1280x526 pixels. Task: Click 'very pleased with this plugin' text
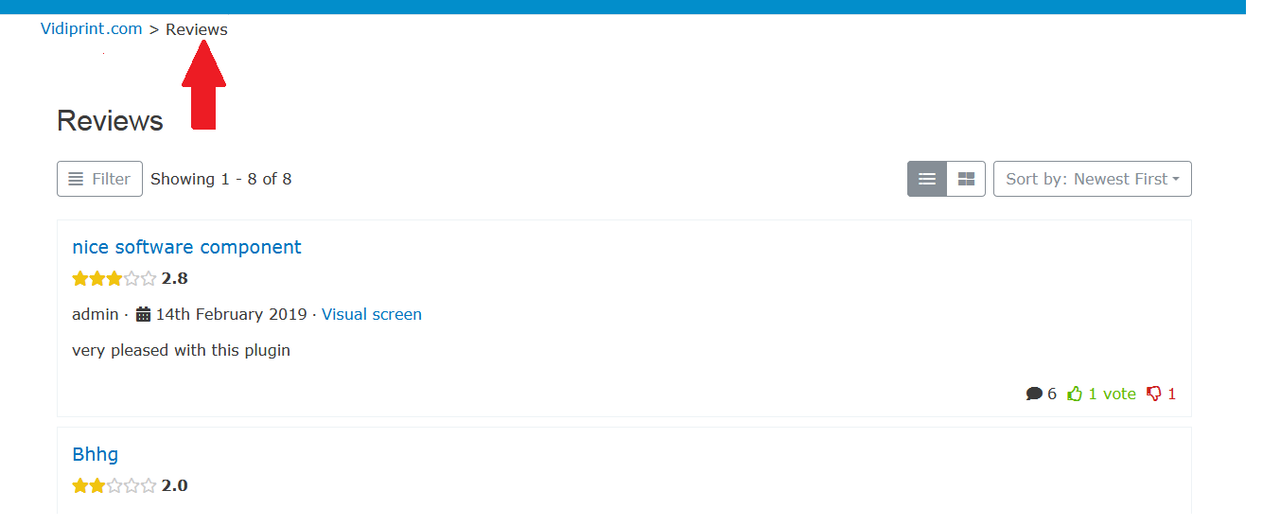(181, 350)
